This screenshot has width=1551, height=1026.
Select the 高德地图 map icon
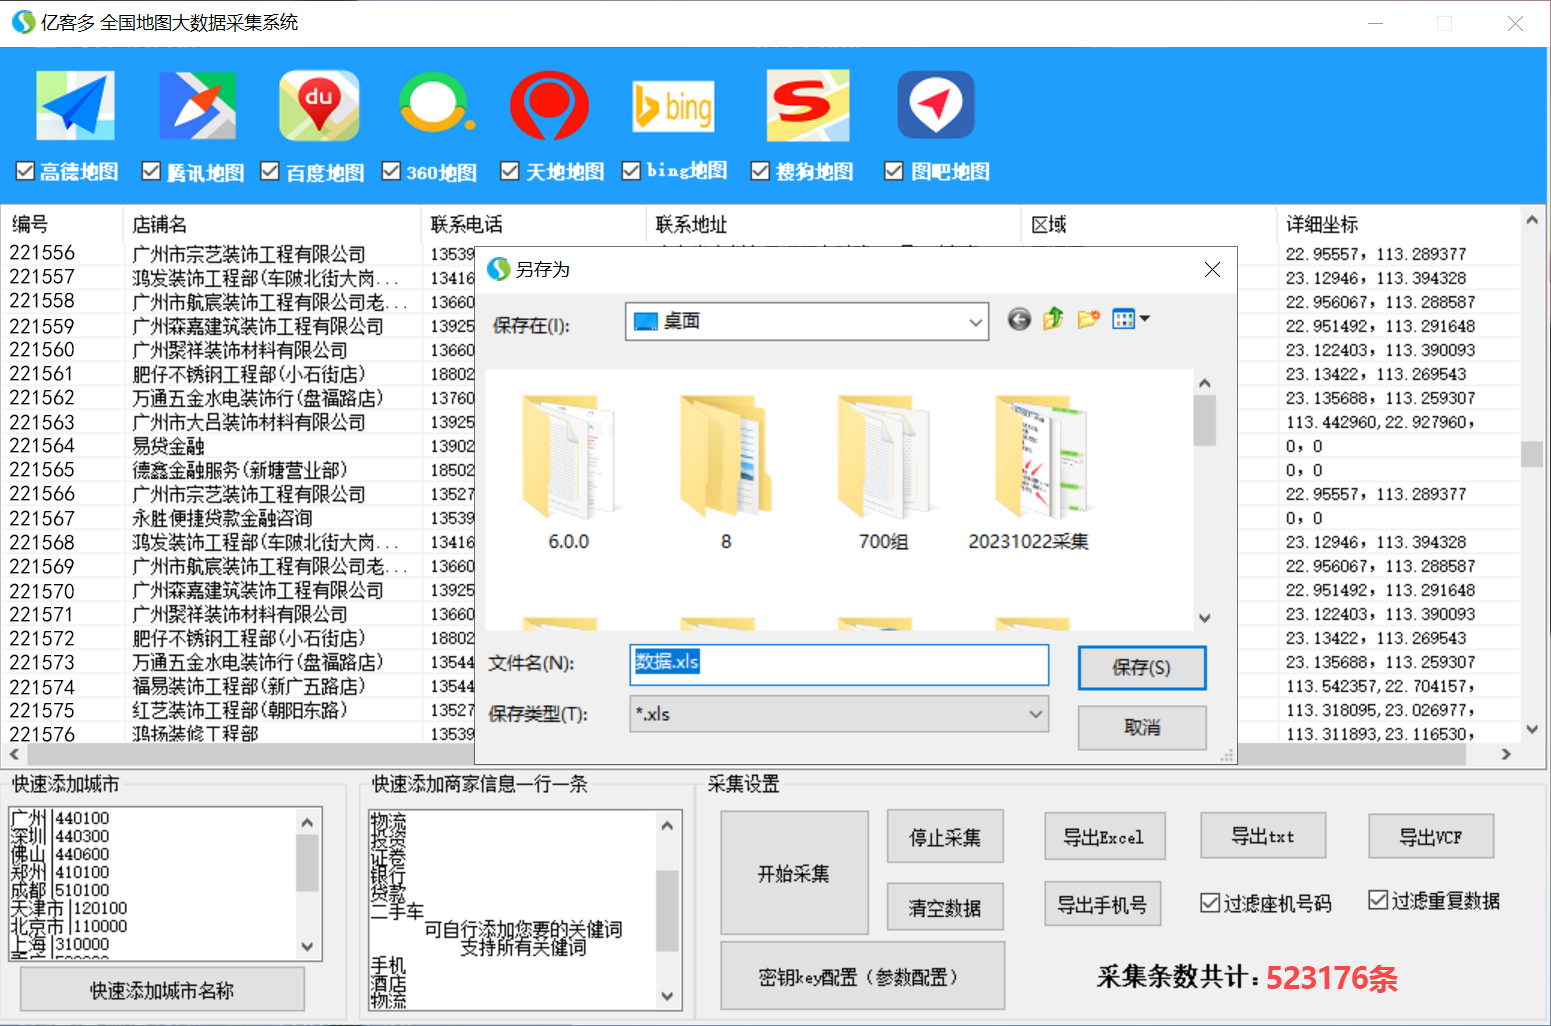[75, 104]
